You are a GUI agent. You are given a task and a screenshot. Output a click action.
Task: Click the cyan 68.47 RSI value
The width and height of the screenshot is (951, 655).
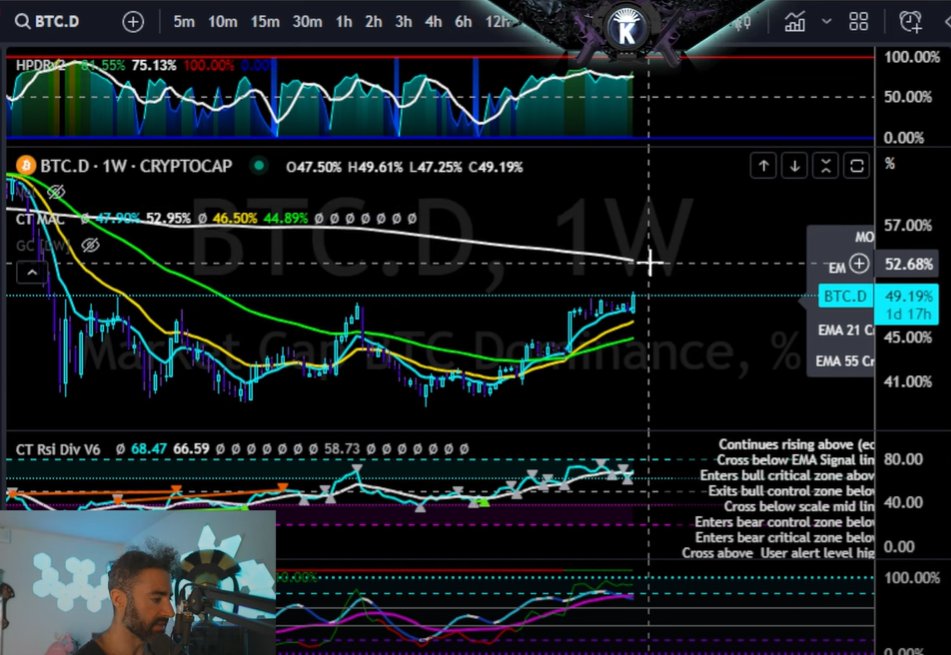[149, 449]
